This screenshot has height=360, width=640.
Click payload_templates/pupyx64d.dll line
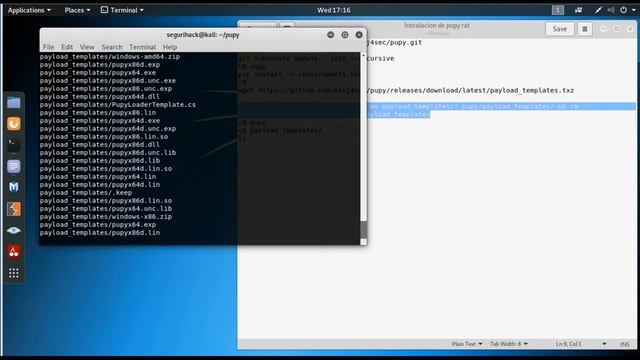pos(100,97)
